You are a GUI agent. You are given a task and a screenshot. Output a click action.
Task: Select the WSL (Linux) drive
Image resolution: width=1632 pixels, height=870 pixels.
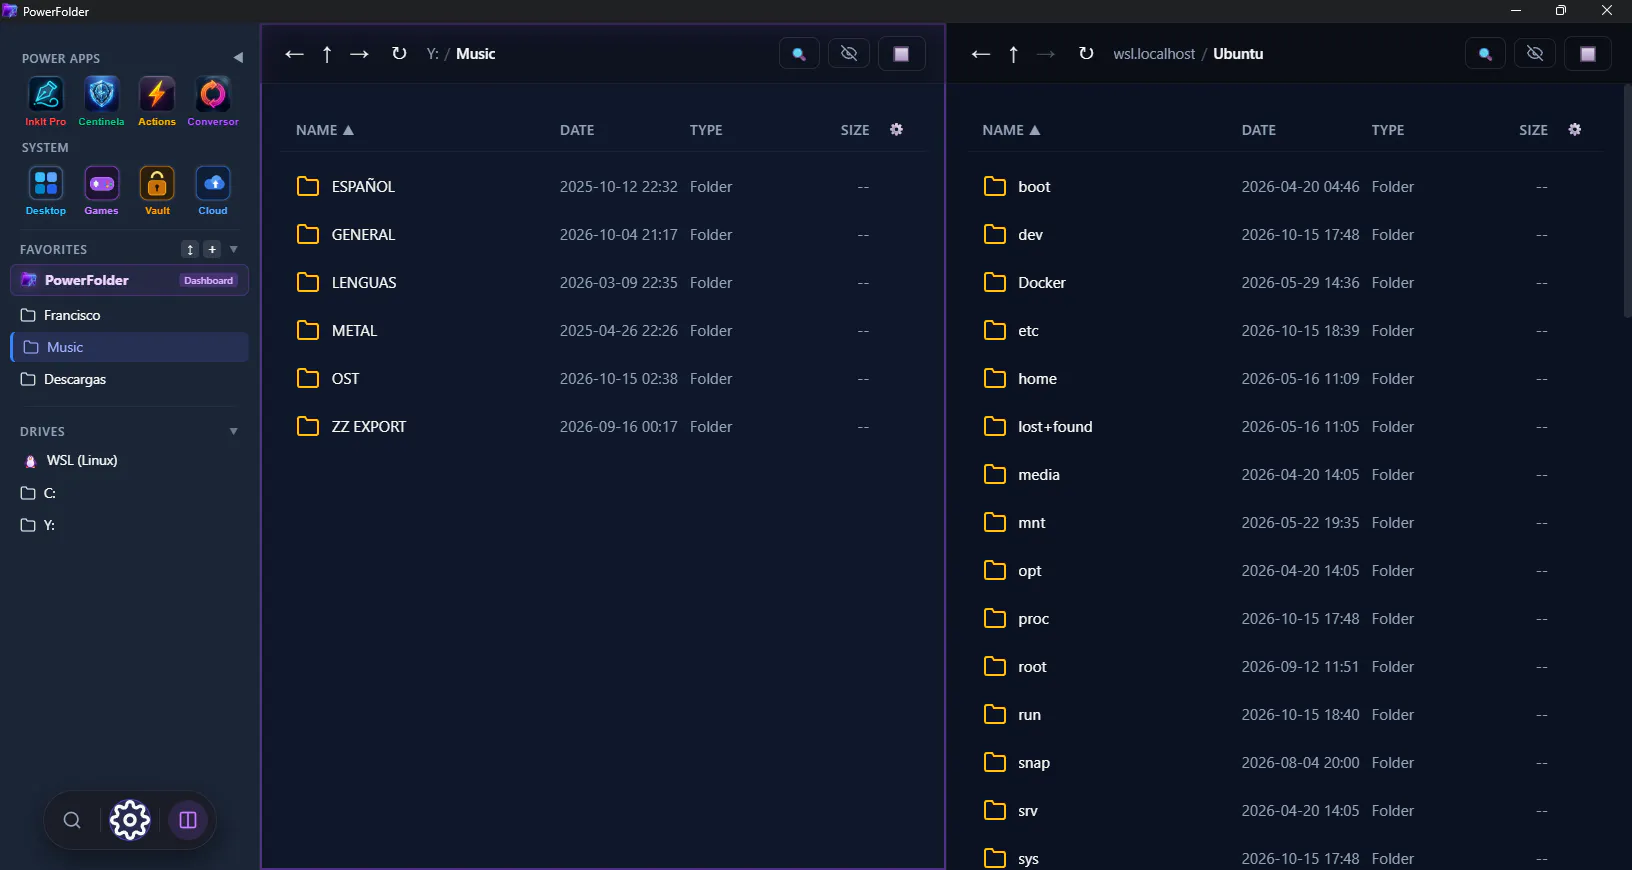click(x=129, y=461)
